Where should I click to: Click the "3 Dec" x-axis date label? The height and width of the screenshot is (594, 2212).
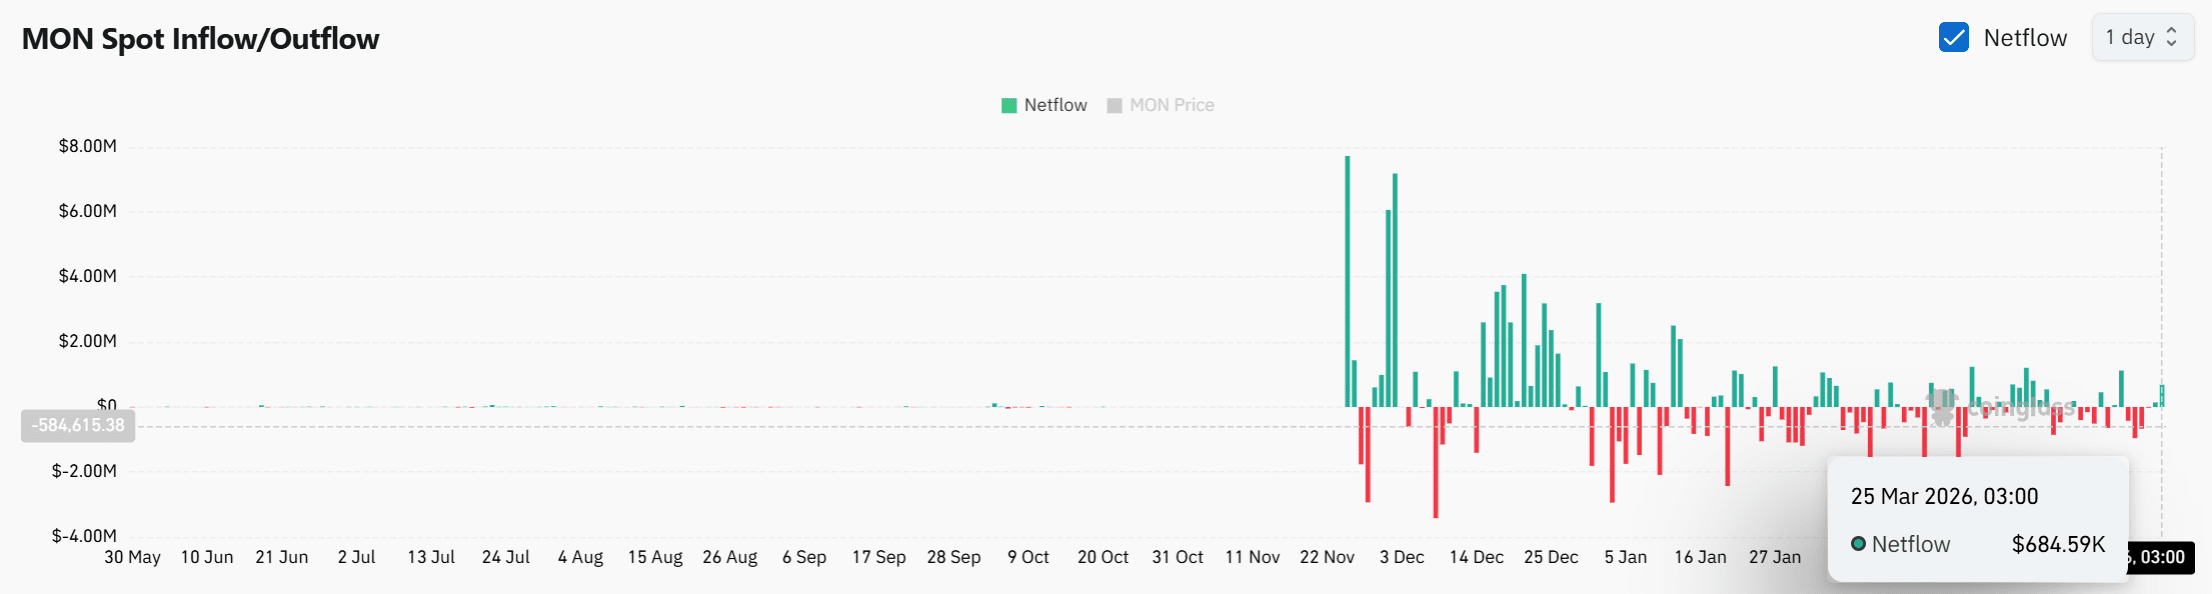1401,557
